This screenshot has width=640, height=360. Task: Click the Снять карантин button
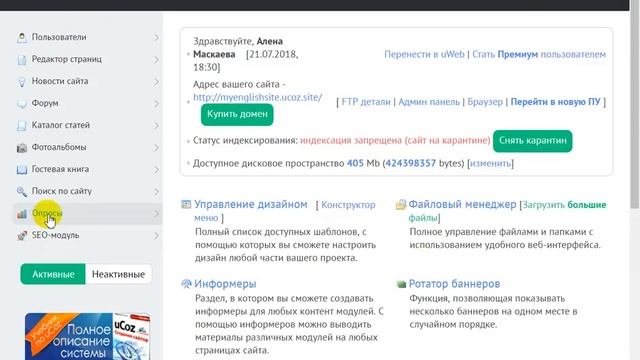[533, 141]
